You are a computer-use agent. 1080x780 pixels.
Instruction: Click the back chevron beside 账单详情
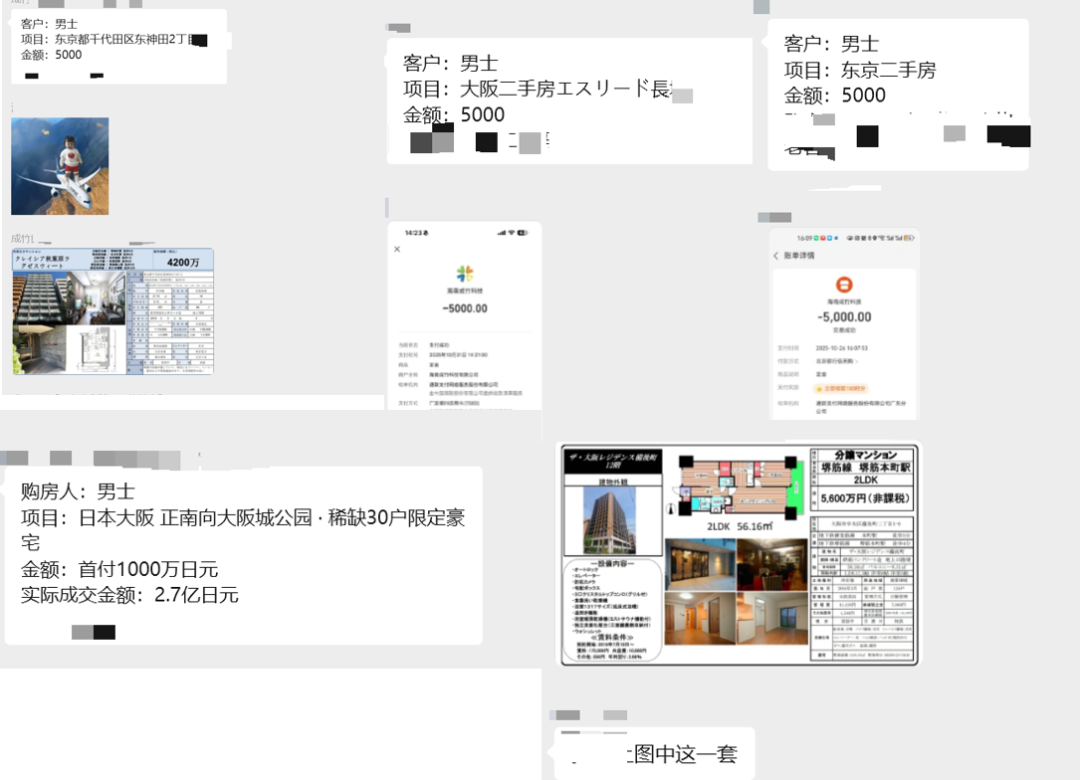coord(776,255)
